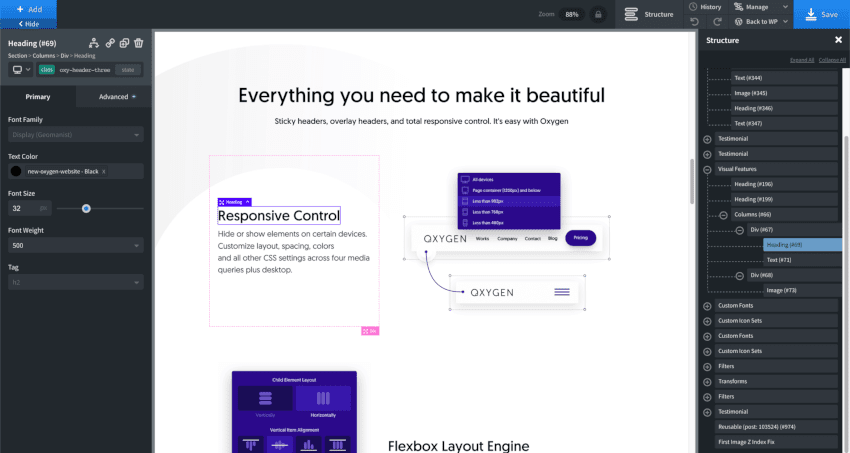Hide the left sidebar panel
This screenshot has width=850, height=453.
28,24
